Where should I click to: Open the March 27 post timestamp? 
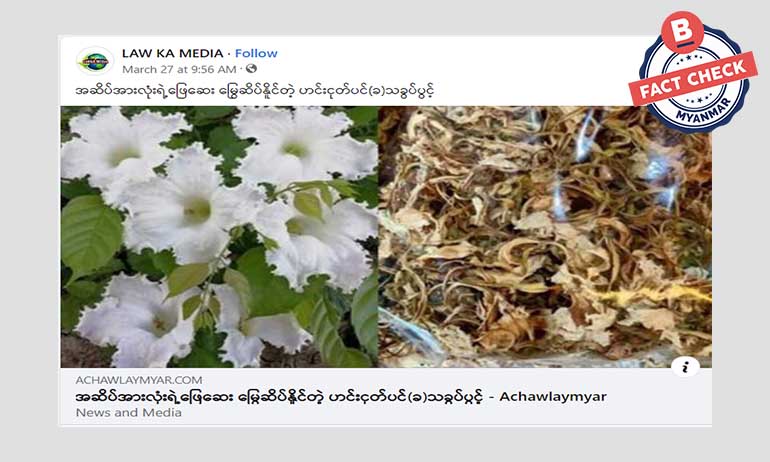pyautogui.click(x=179, y=69)
